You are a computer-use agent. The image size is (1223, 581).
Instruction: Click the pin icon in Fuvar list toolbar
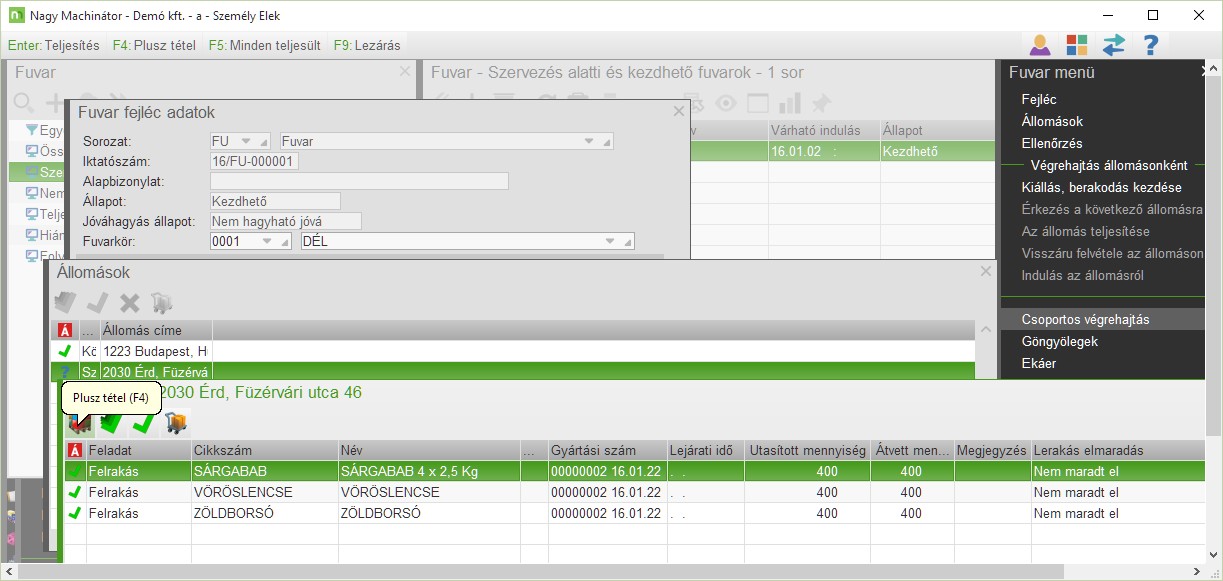pos(820,103)
